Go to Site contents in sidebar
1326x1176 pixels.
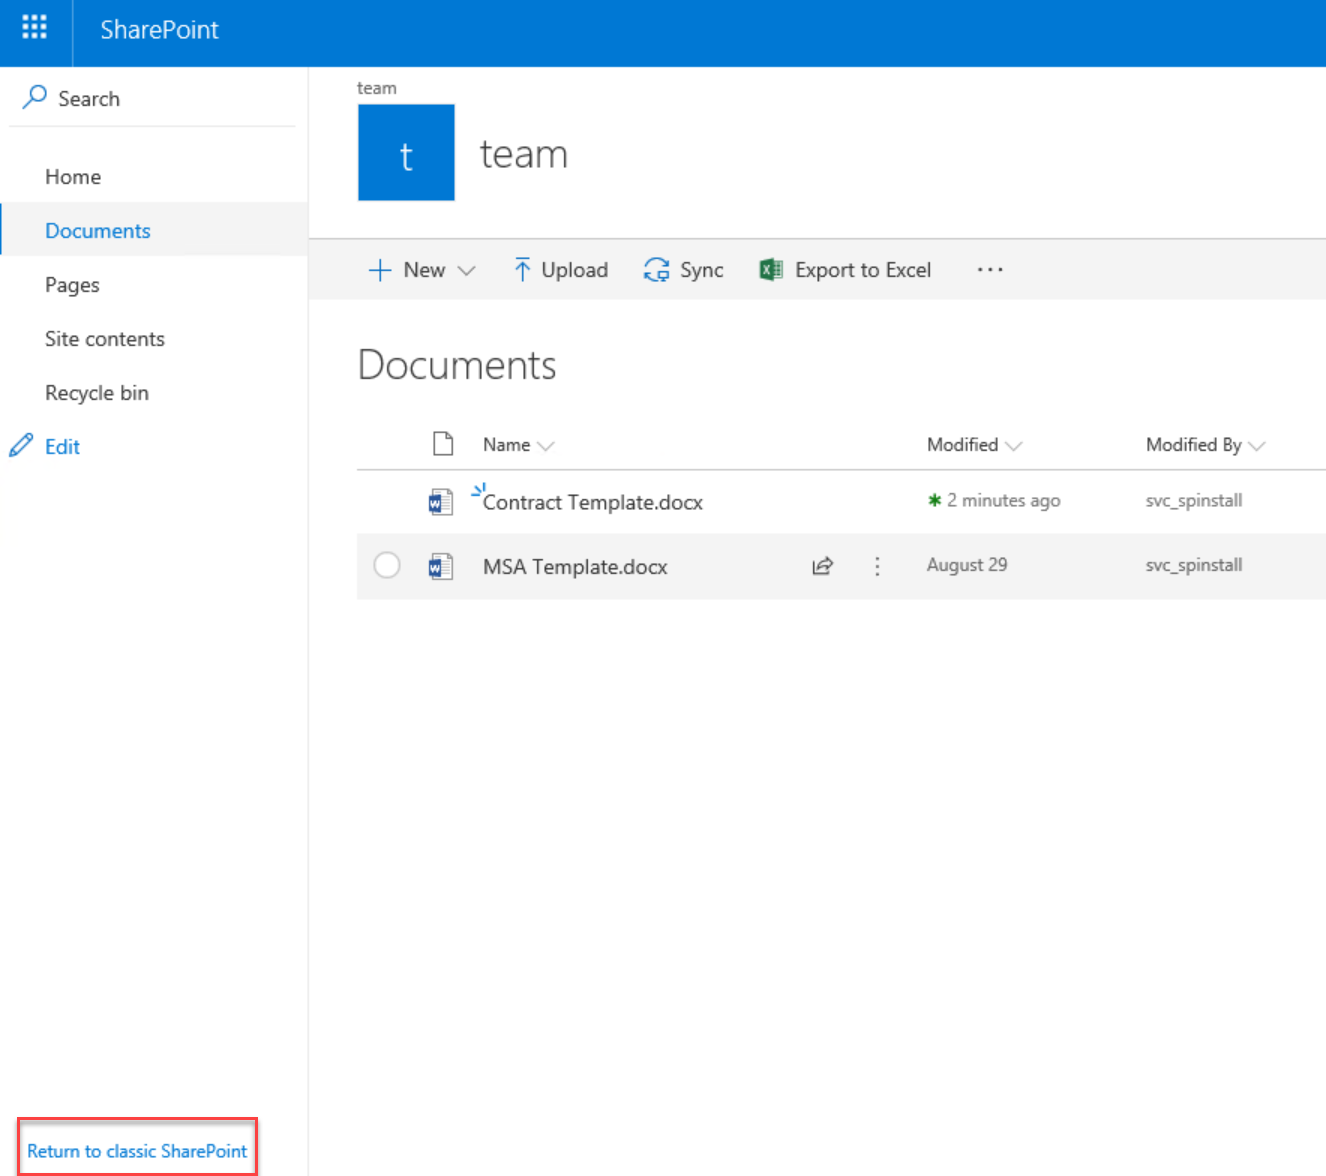tap(105, 339)
